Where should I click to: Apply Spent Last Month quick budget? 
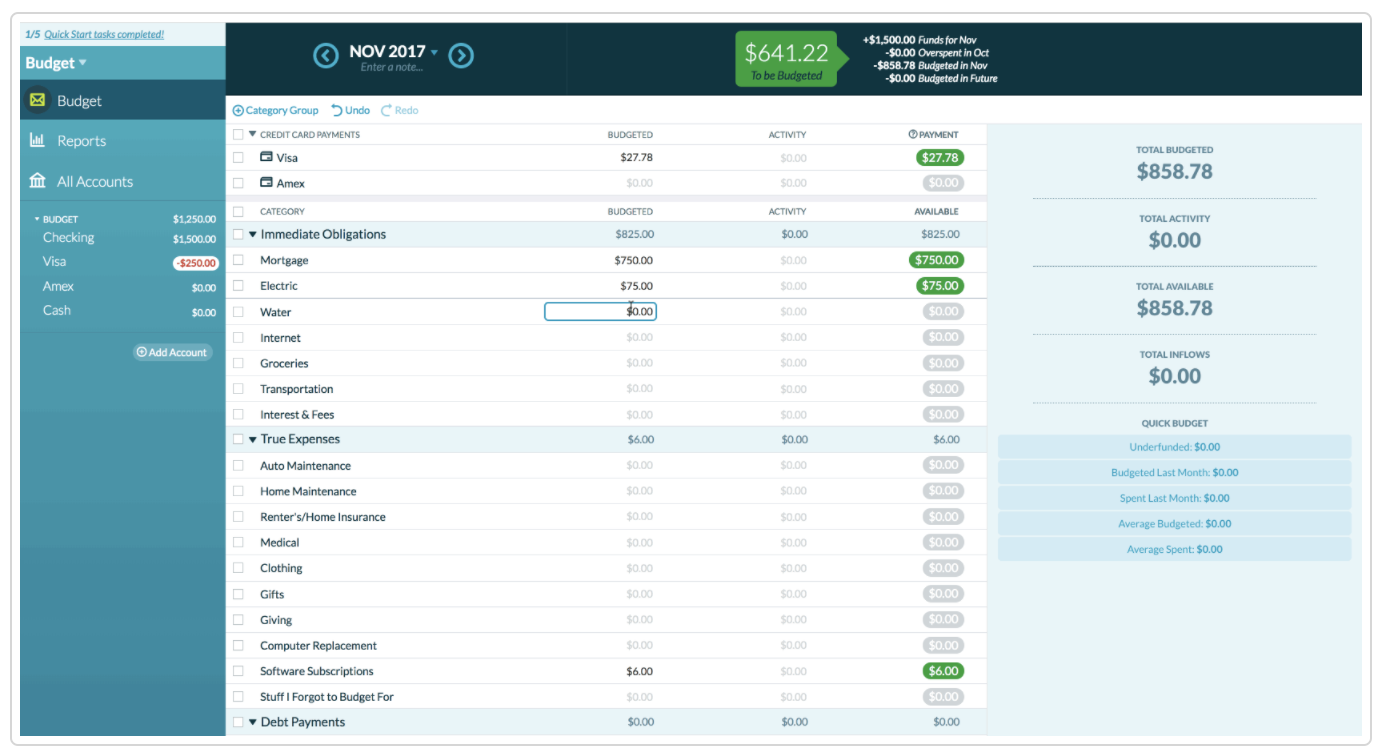tap(1174, 498)
